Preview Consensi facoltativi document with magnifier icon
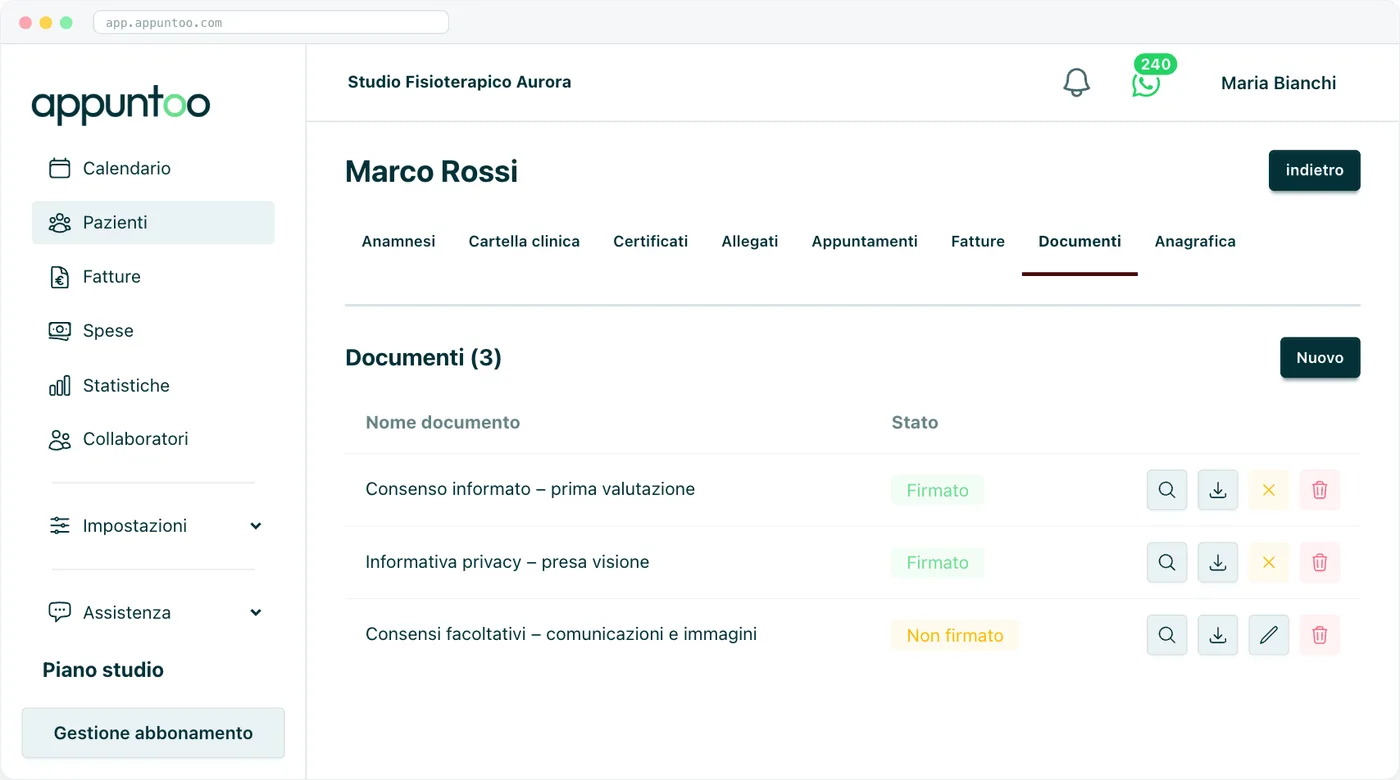 [1167, 634]
